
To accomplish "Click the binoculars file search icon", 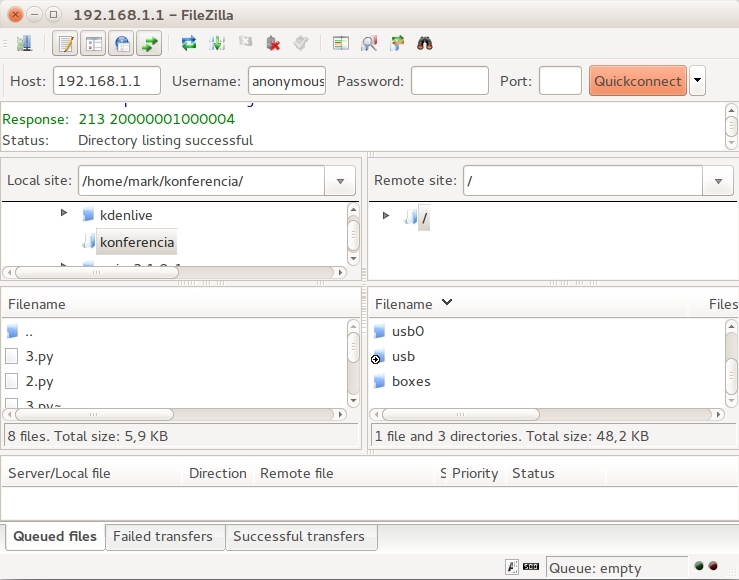I will [x=425, y=44].
